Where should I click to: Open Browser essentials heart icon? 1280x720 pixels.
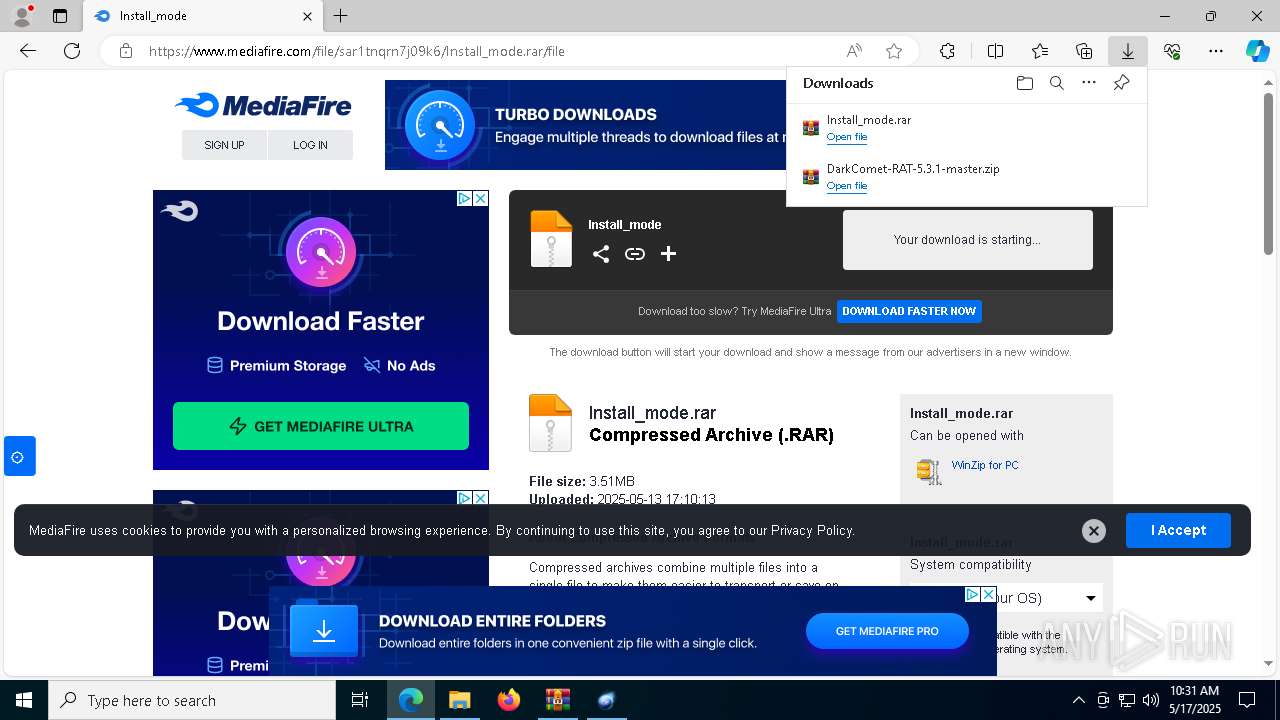pyautogui.click(x=1172, y=51)
